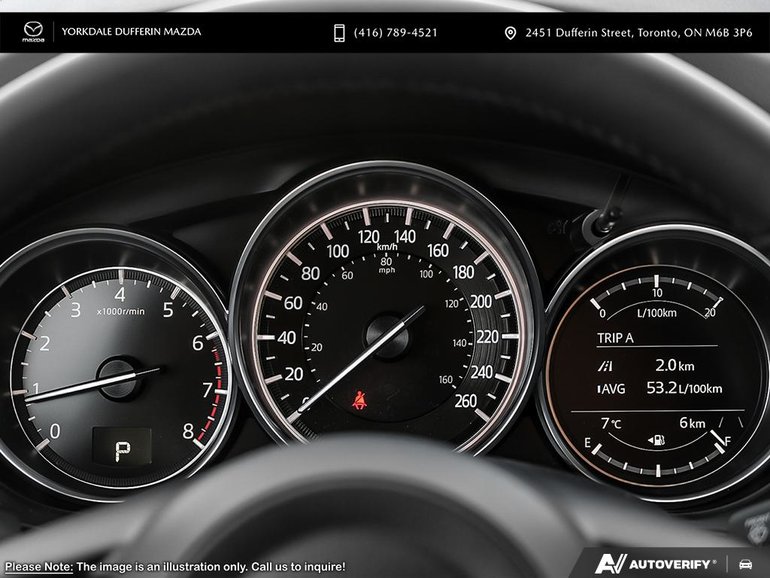Select the TRIP A label

click(x=616, y=338)
